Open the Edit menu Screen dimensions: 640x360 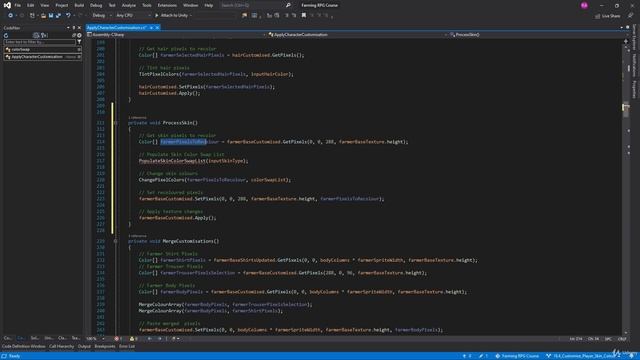[31, 5]
